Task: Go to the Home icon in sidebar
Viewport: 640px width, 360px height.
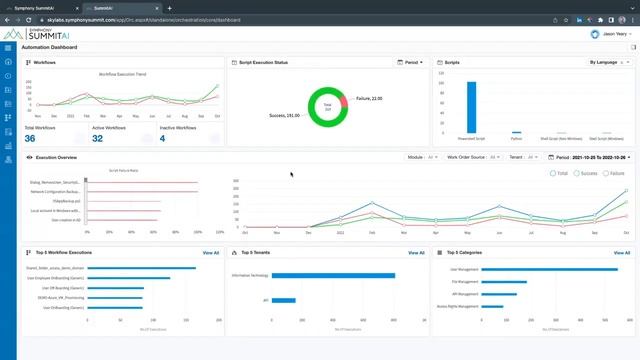Action: [8, 62]
